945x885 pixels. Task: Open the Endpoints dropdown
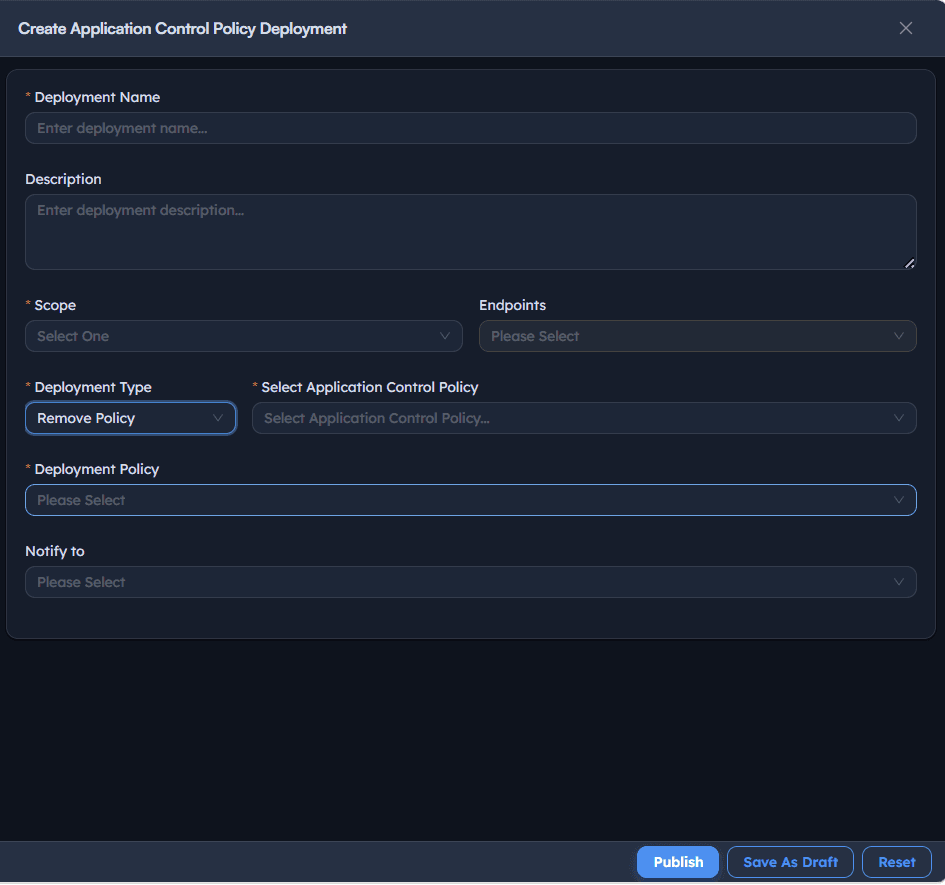point(697,336)
